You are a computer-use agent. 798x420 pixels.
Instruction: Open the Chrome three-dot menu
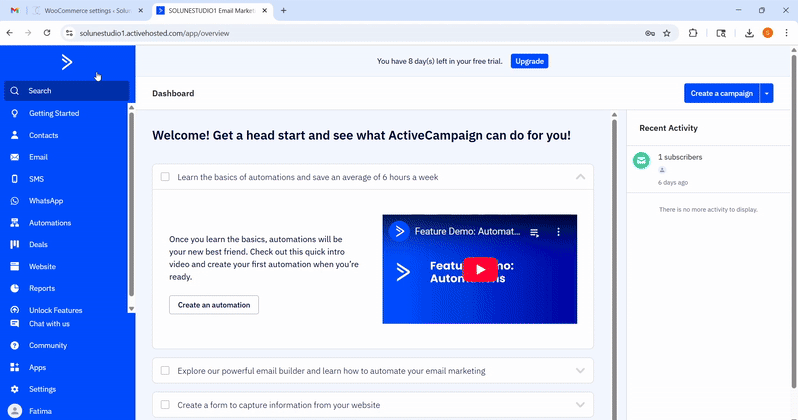(786, 33)
